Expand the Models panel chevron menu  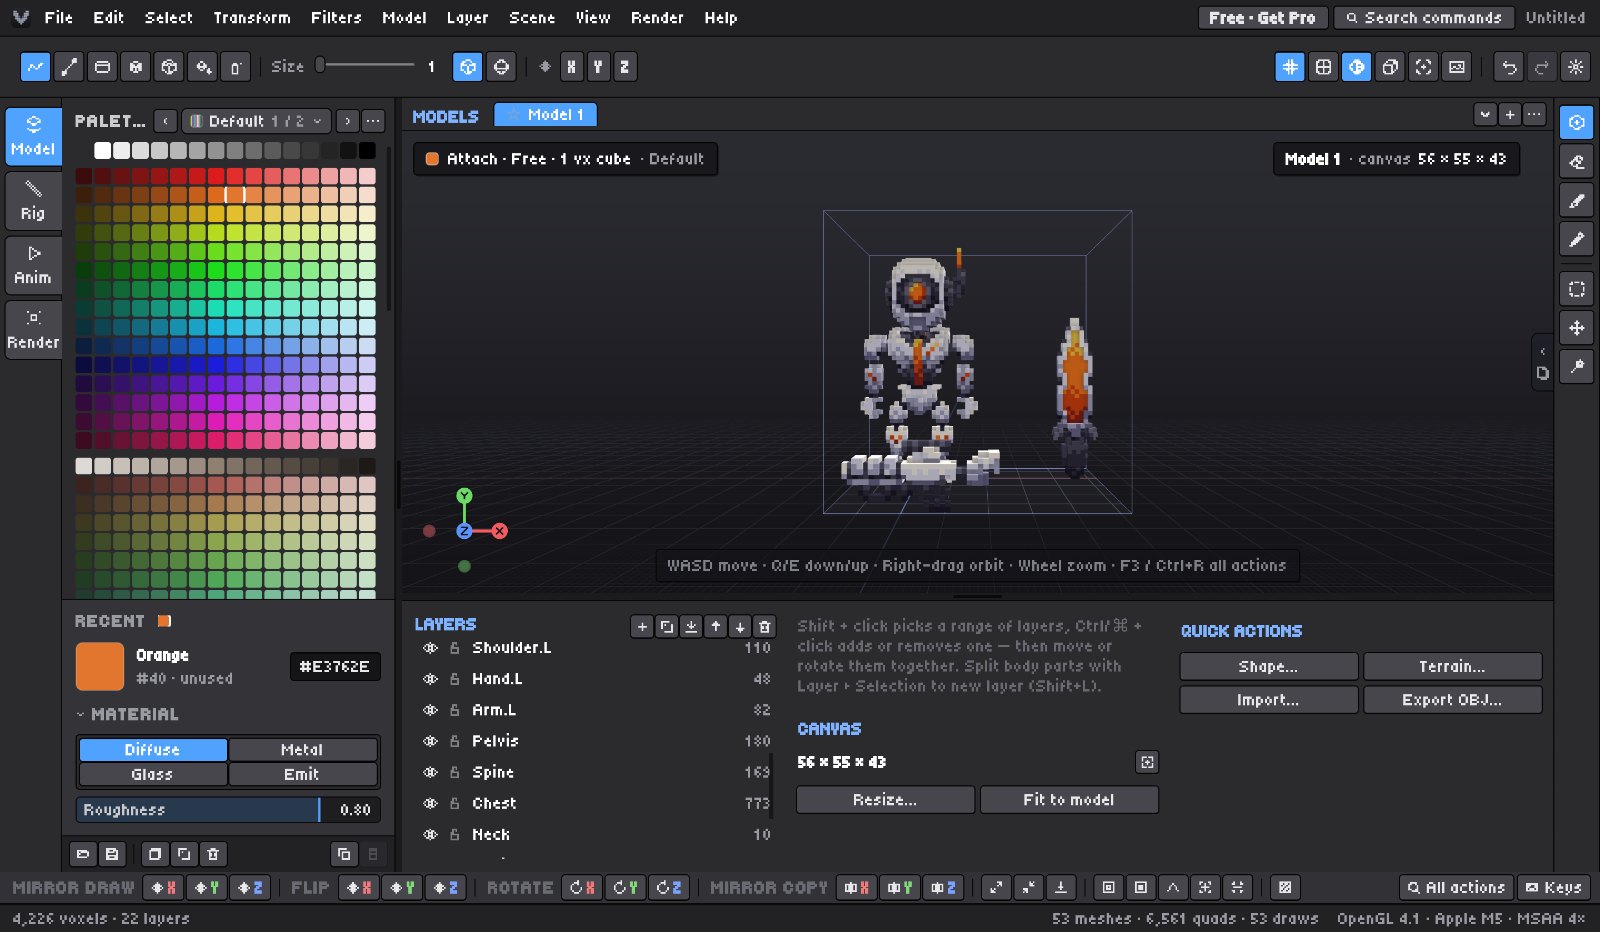pyautogui.click(x=1485, y=115)
